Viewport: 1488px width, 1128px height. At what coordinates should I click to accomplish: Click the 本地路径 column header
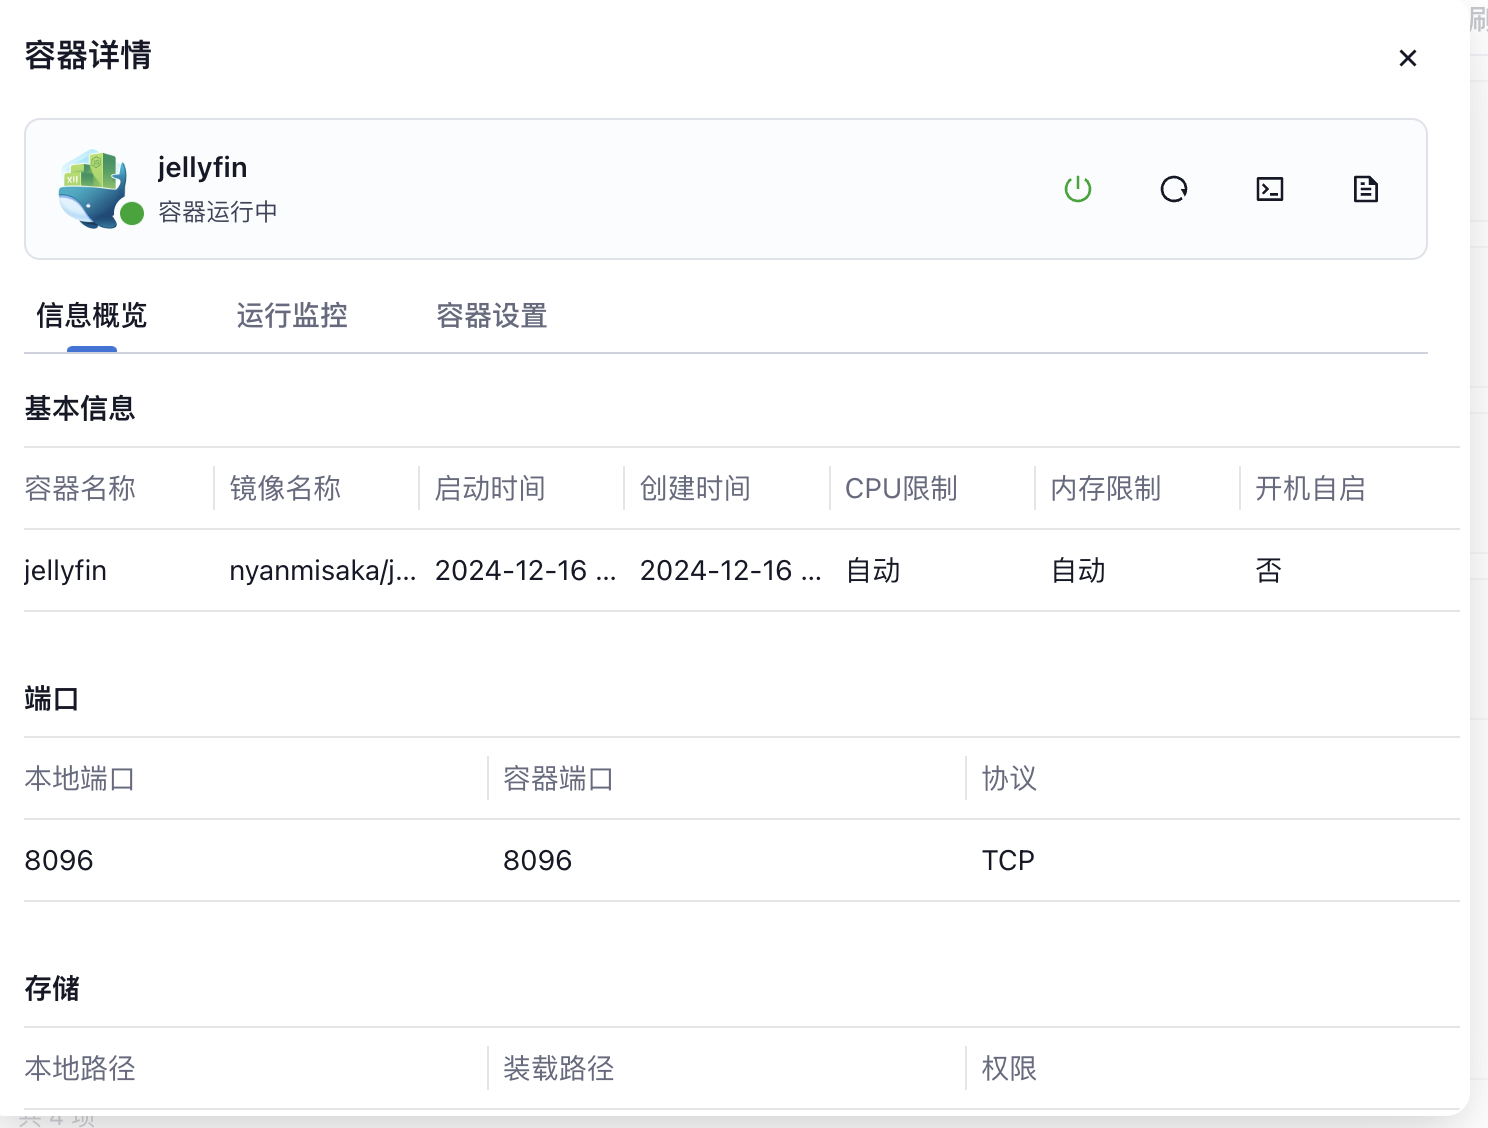point(80,1068)
